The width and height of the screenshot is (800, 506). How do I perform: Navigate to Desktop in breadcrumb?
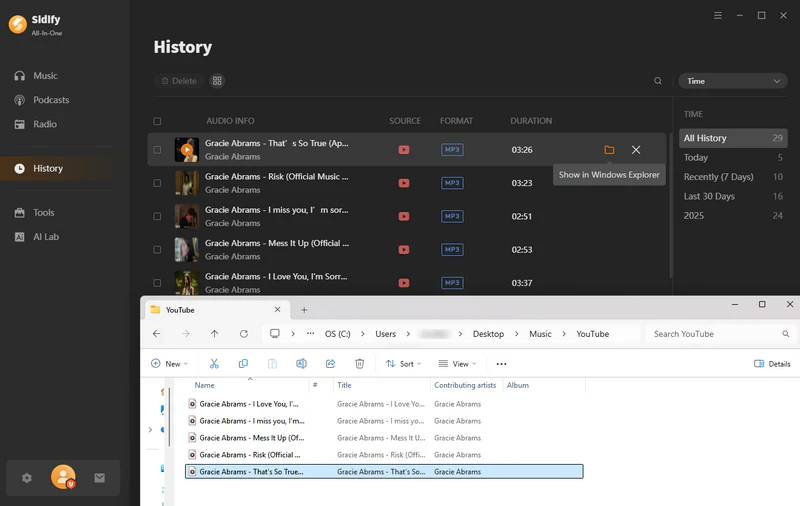click(488, 334)
